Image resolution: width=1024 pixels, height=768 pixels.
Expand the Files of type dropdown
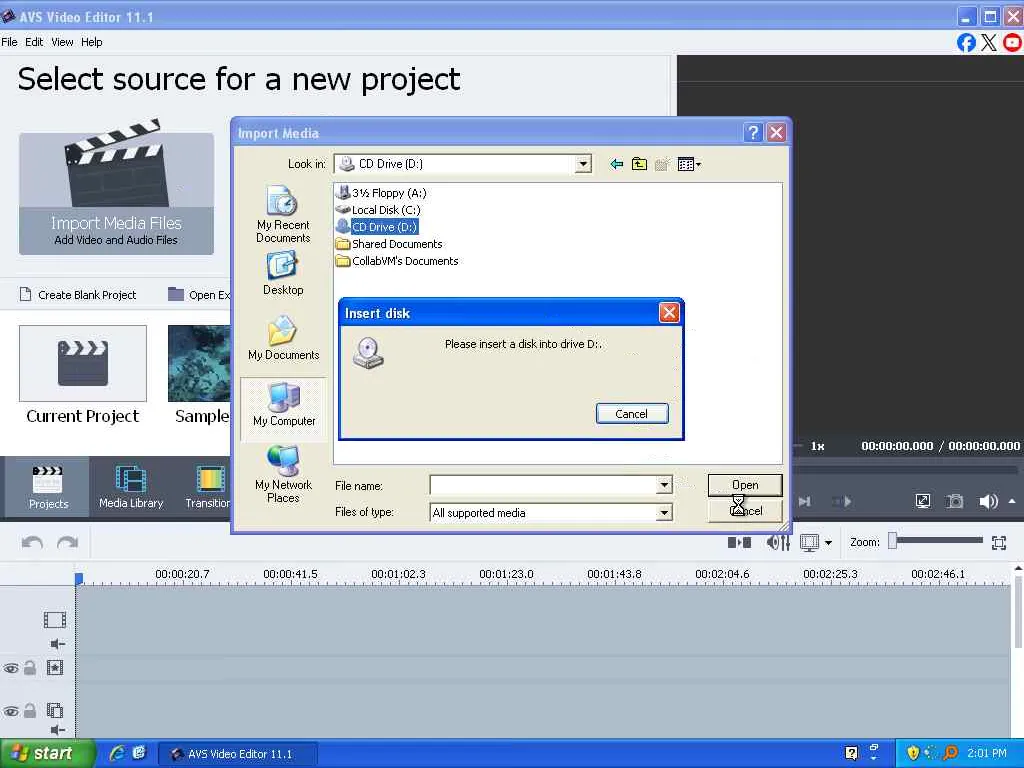click(664, 513)
